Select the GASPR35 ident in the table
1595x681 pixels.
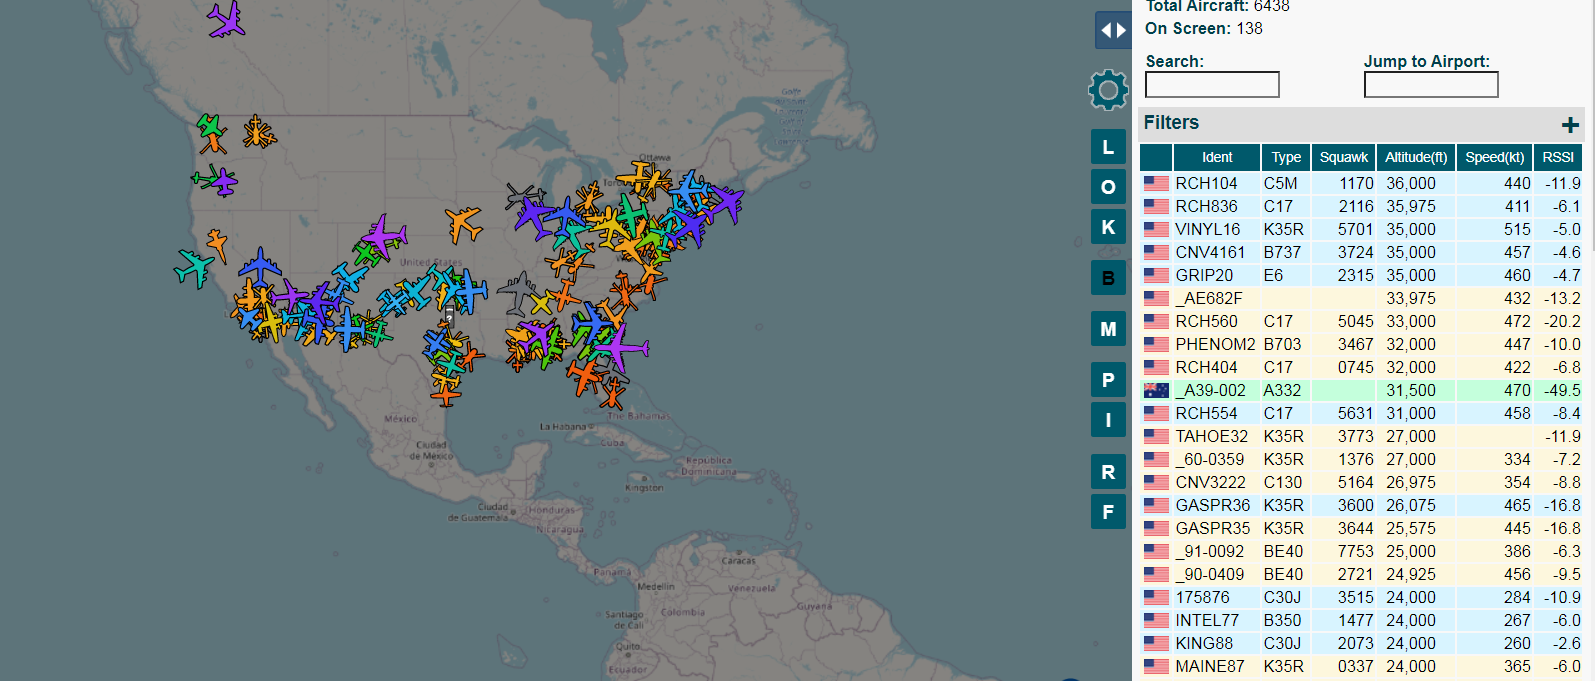tap(1212, 529)
